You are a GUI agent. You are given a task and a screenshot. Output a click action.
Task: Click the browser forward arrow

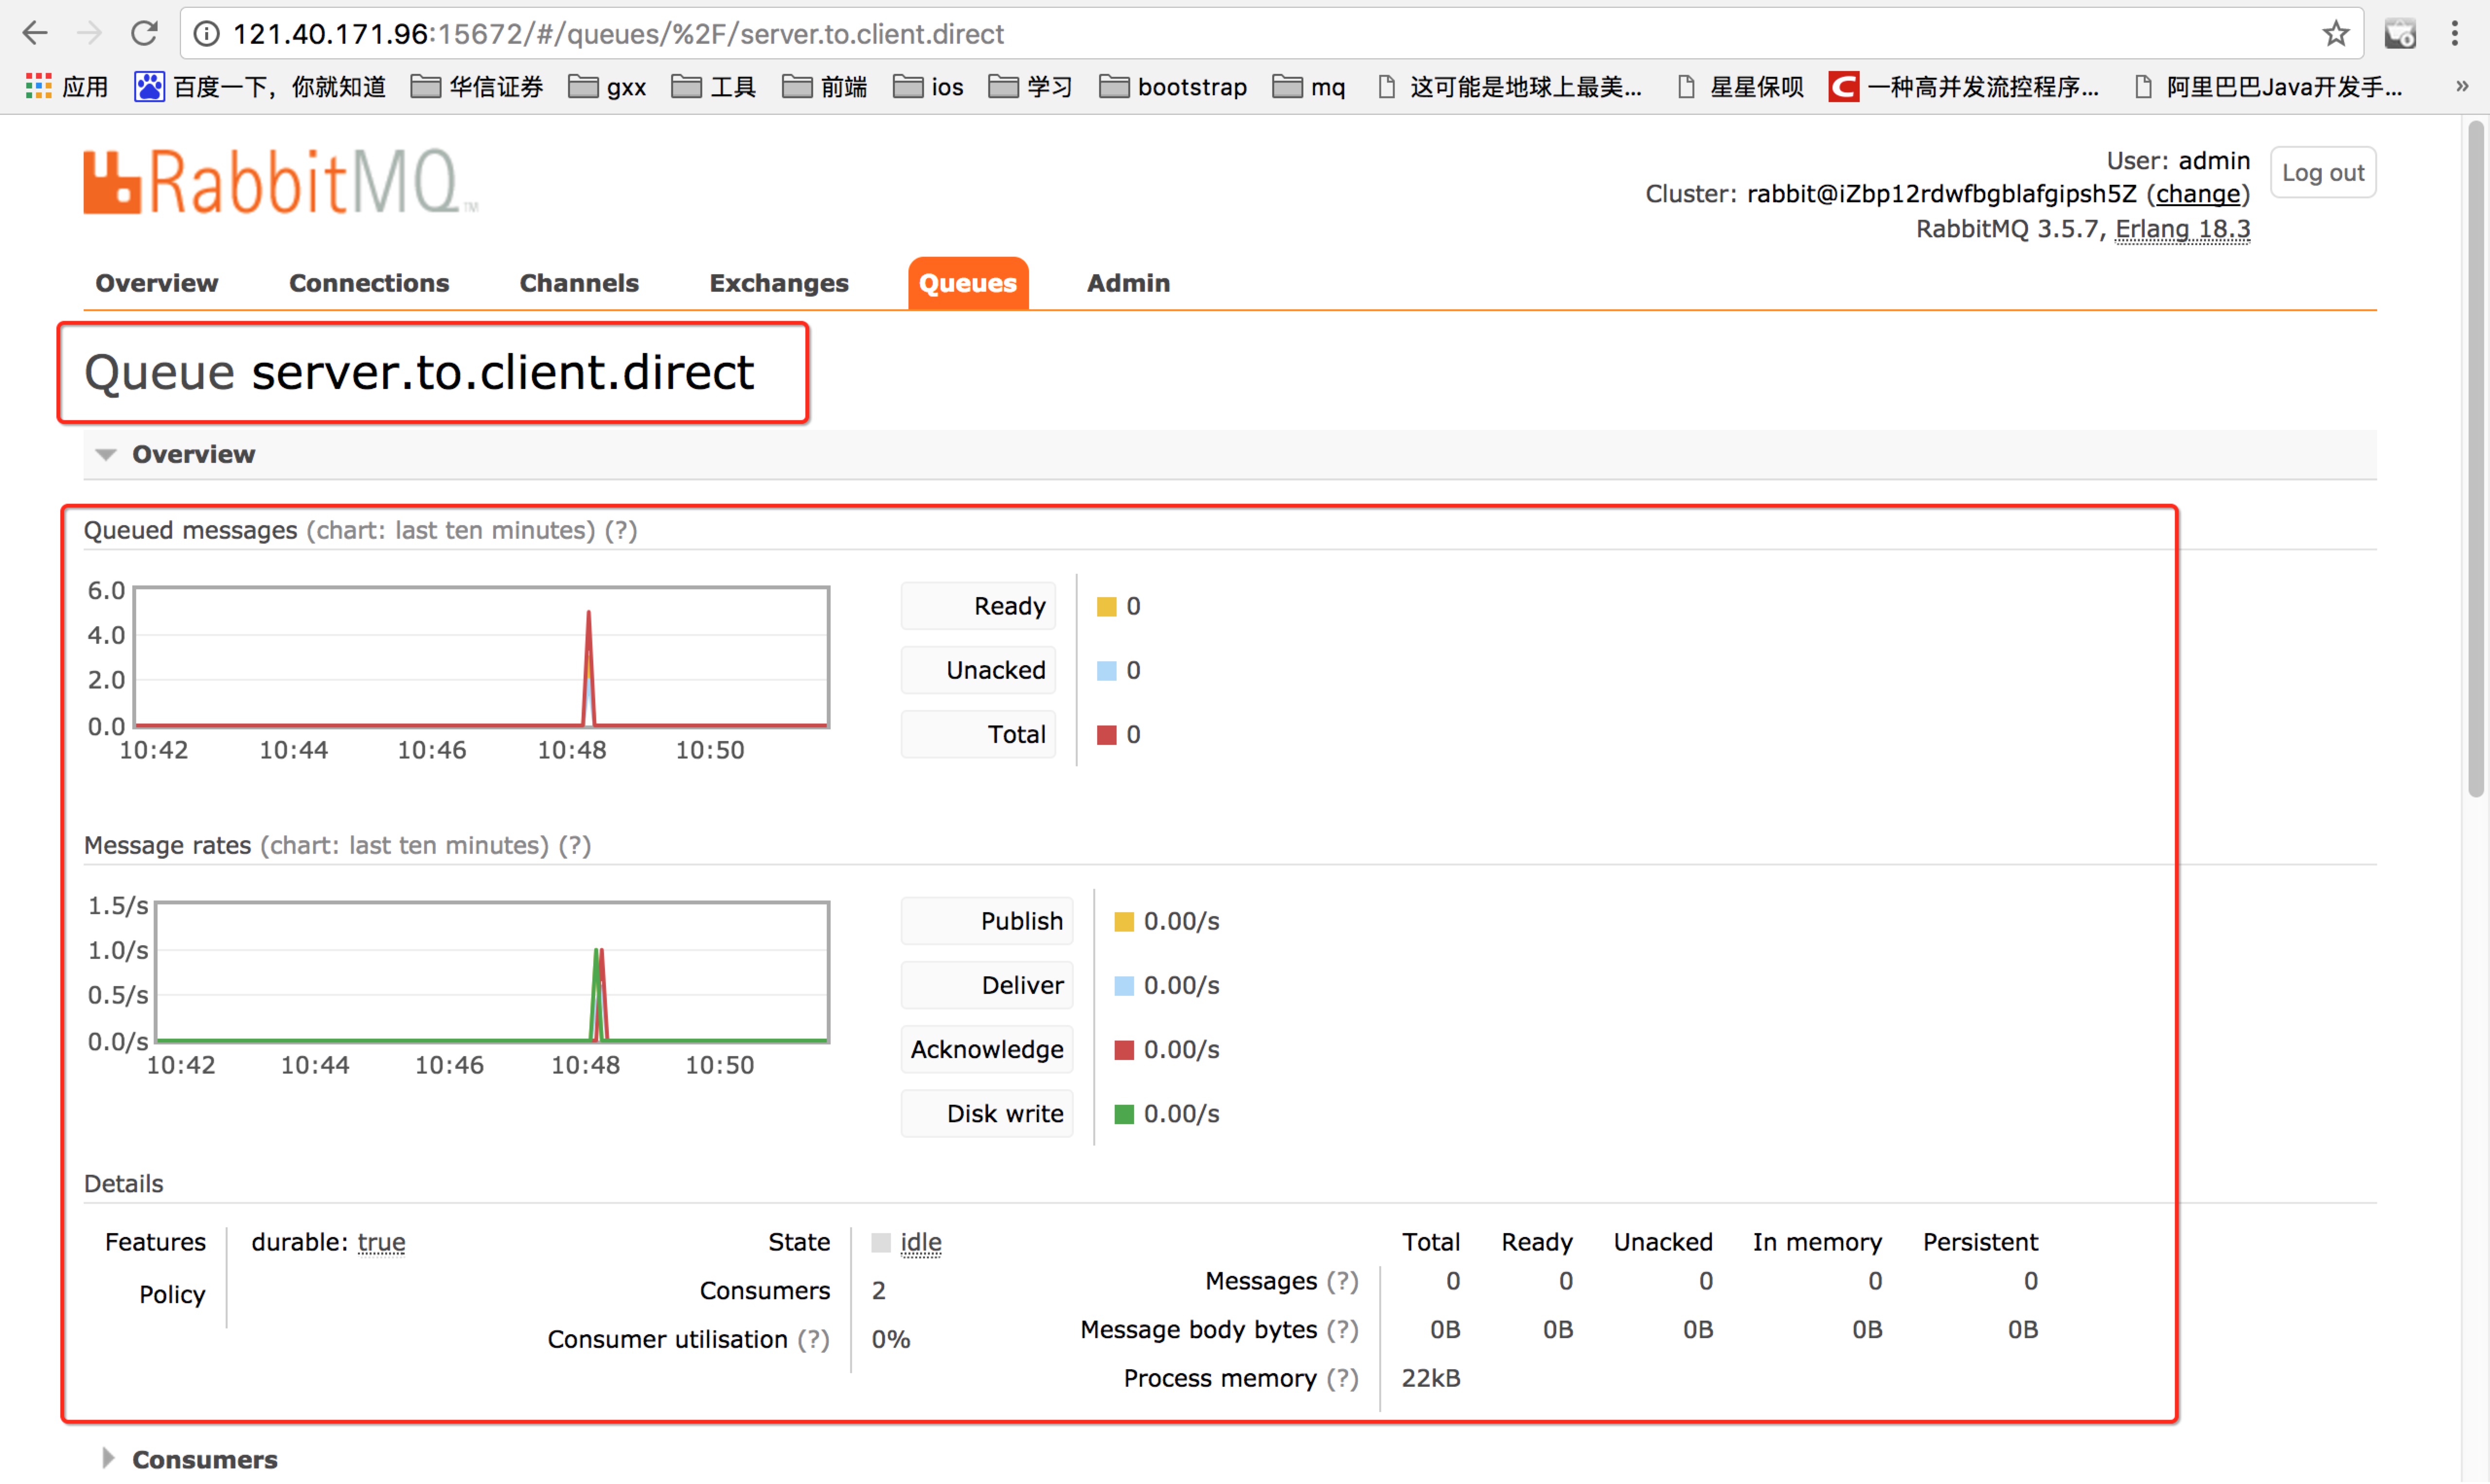pyautogui.click(x=89, y=33)
